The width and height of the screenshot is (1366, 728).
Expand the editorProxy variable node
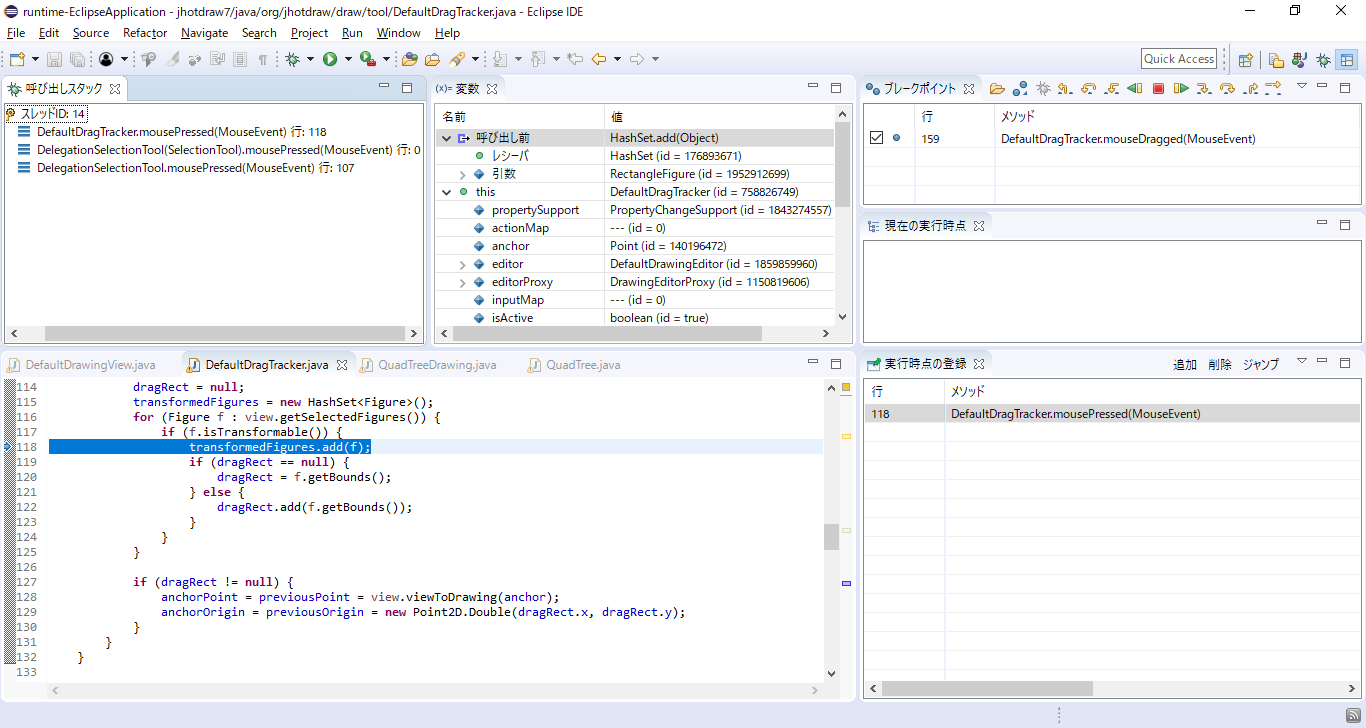(462, 282)
